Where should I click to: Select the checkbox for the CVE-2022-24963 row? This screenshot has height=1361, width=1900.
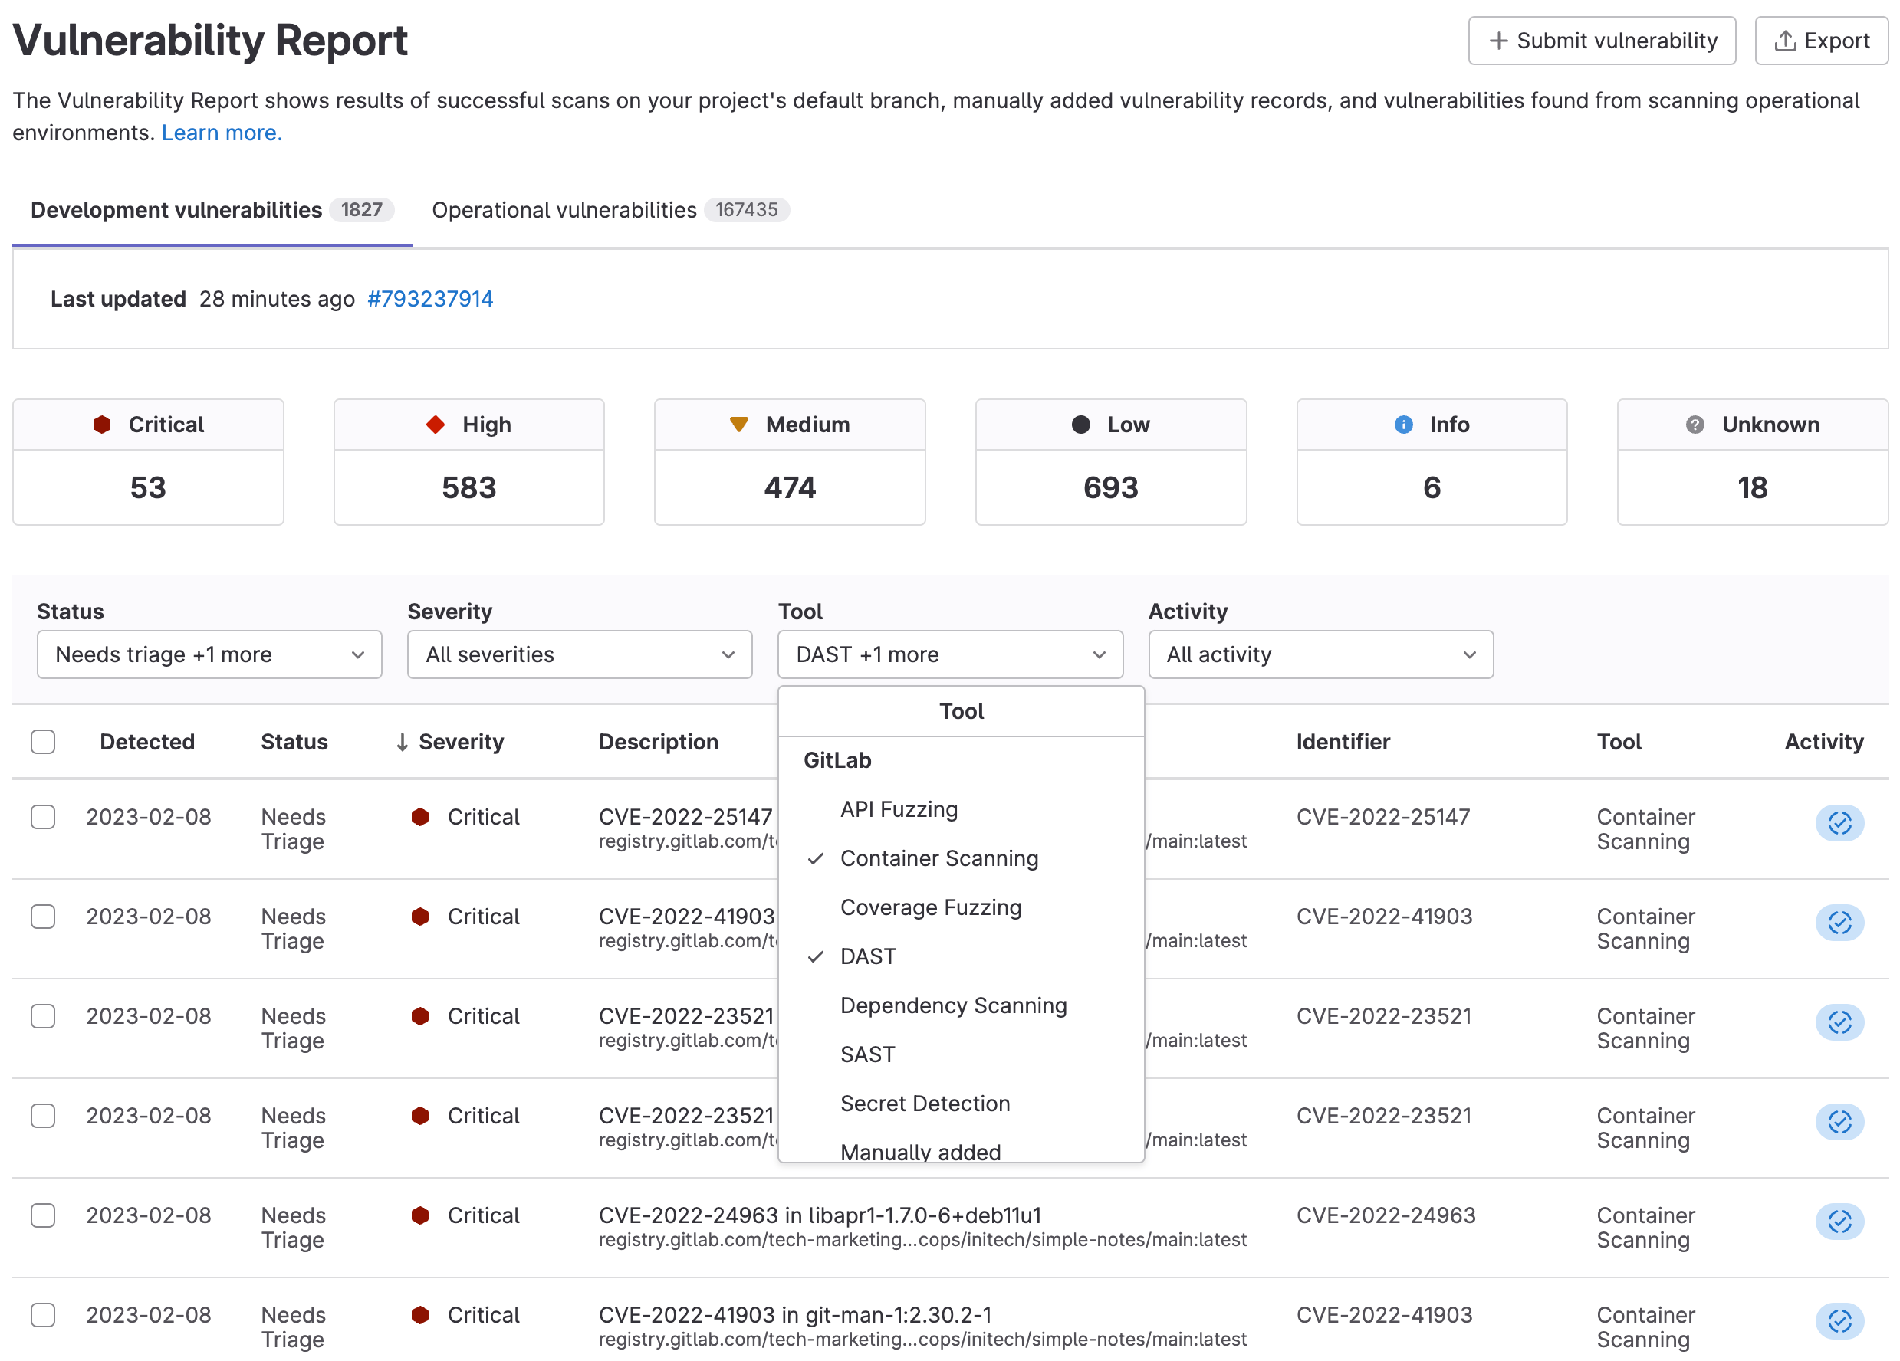[43, 1216]
